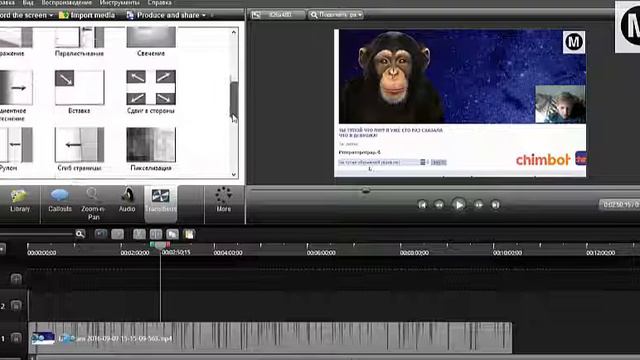This screenshot has width=640, height=360.
Task: Expand the Record the screen dropdown arrow
Action: (x=51, y=16)
